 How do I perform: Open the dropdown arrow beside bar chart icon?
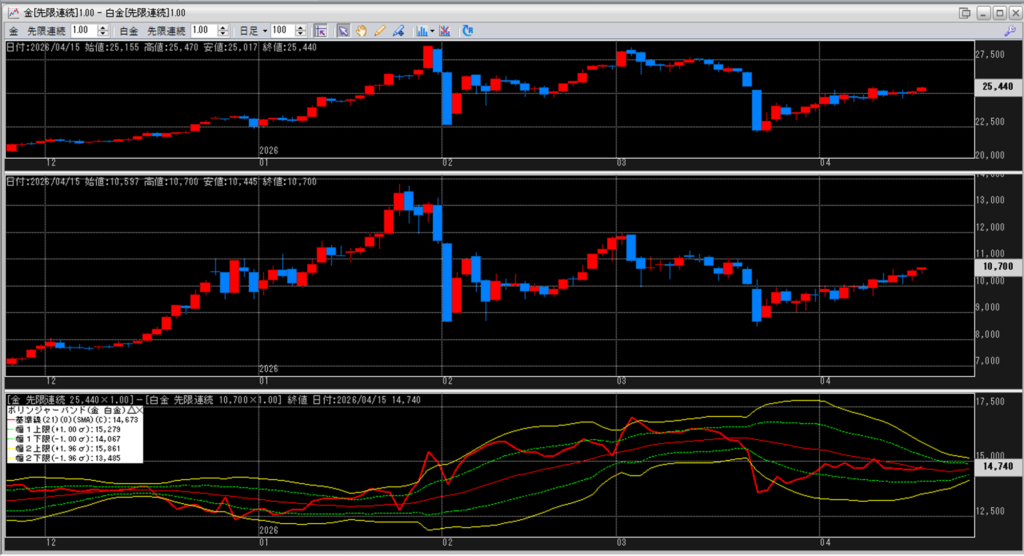pyautogui.click(x=432, y=31)
